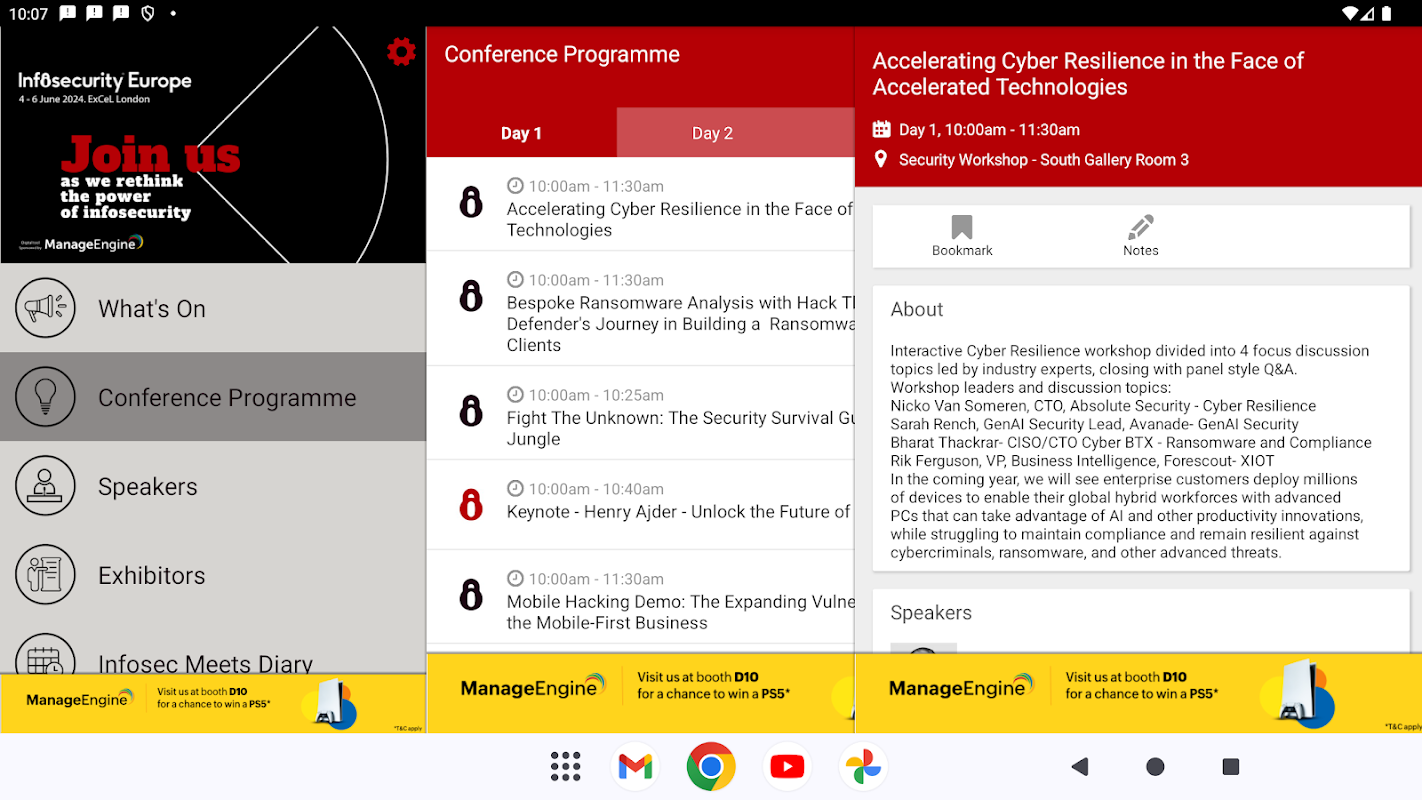The width and height of the screenshot is (1422, 800).
Task: Open the Fight The Unknown session
Action: coord(640,413)
